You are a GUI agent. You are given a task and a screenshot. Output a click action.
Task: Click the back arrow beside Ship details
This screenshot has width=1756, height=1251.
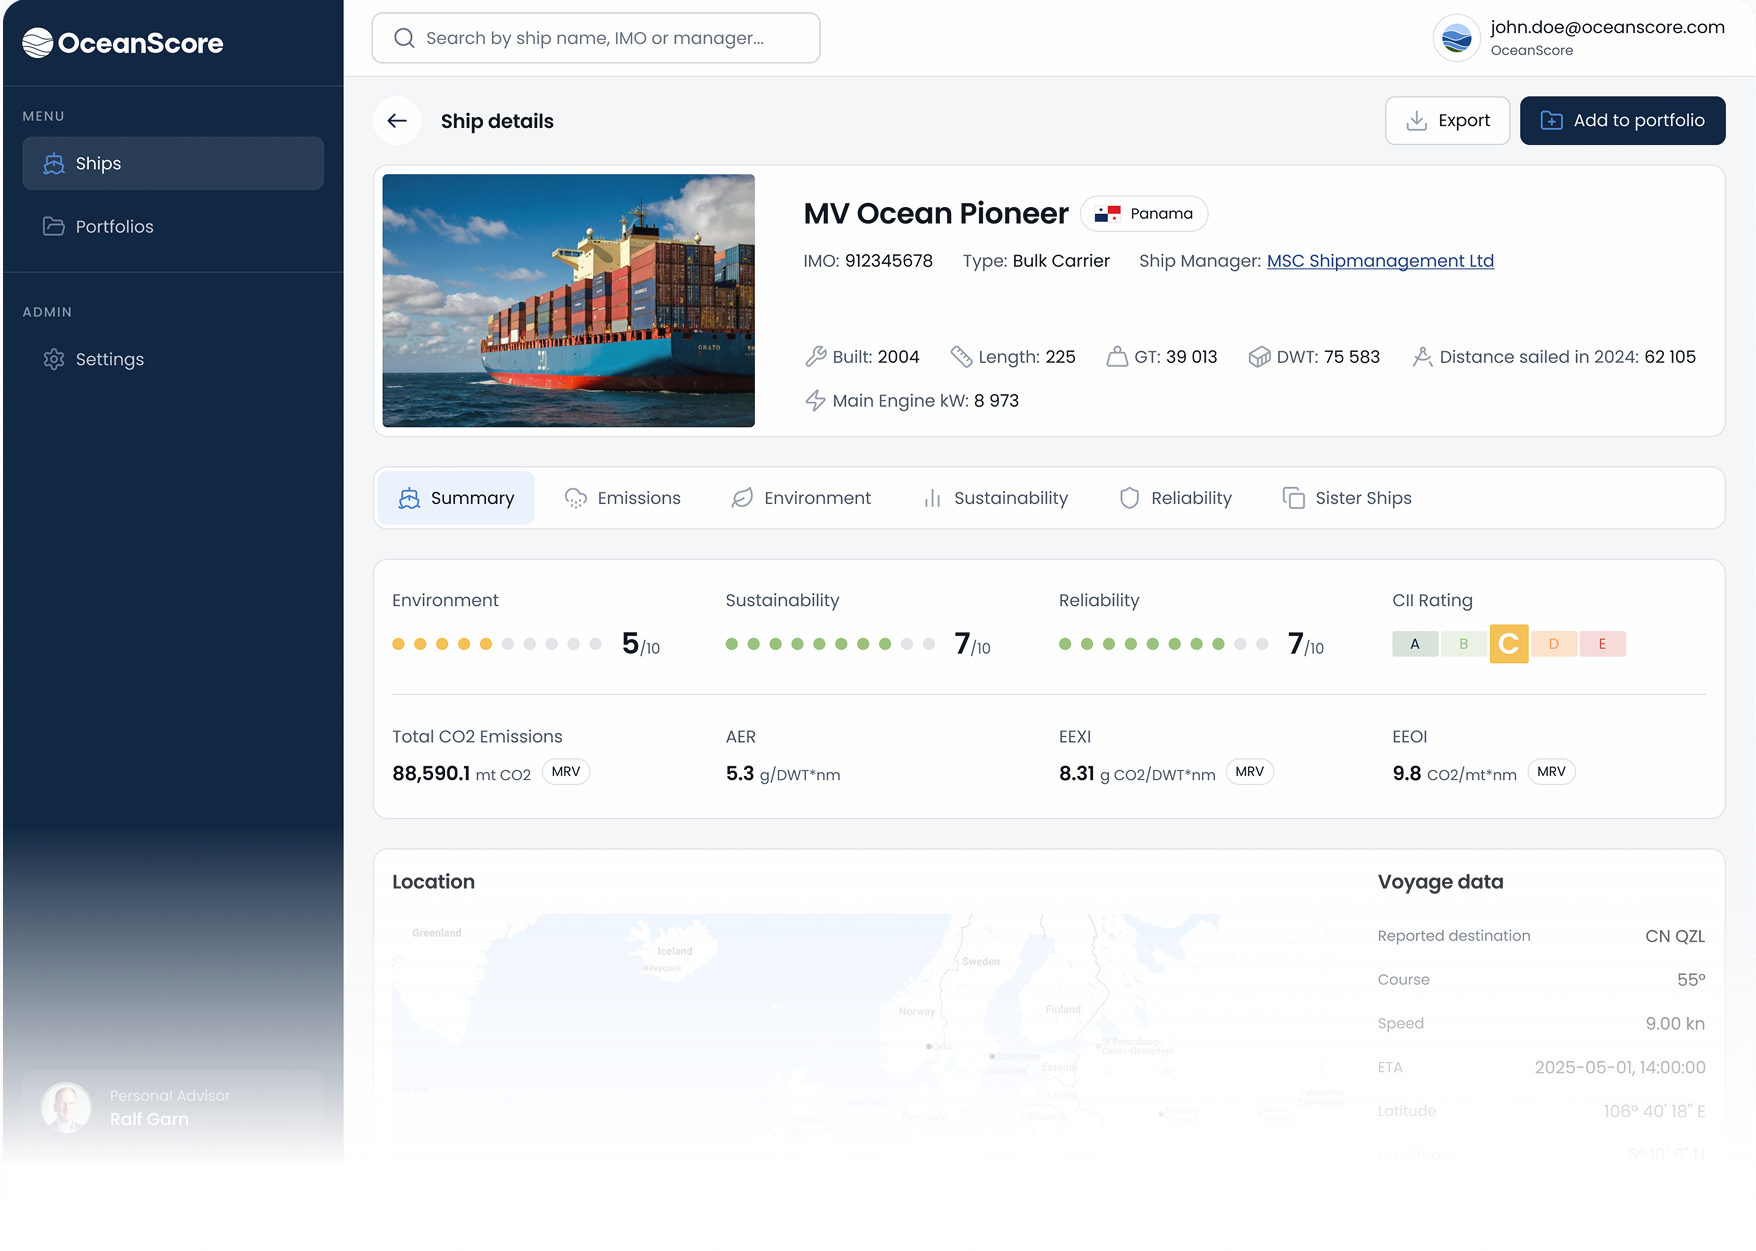pos(397,121)
